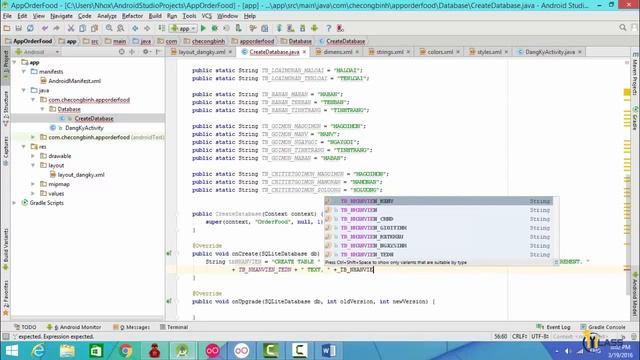Open the VCS menu
Screen dimensions: 640x360
(207, 16)
